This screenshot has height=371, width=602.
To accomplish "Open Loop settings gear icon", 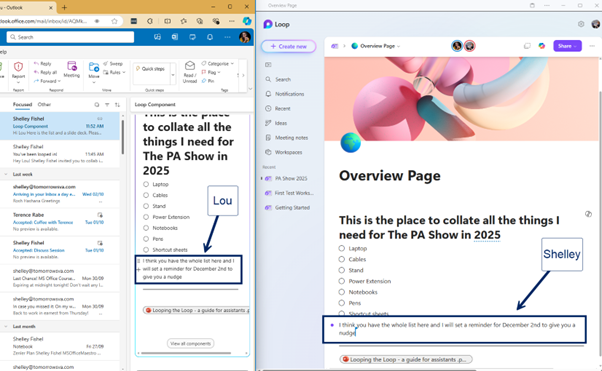I will click(581, 24).
